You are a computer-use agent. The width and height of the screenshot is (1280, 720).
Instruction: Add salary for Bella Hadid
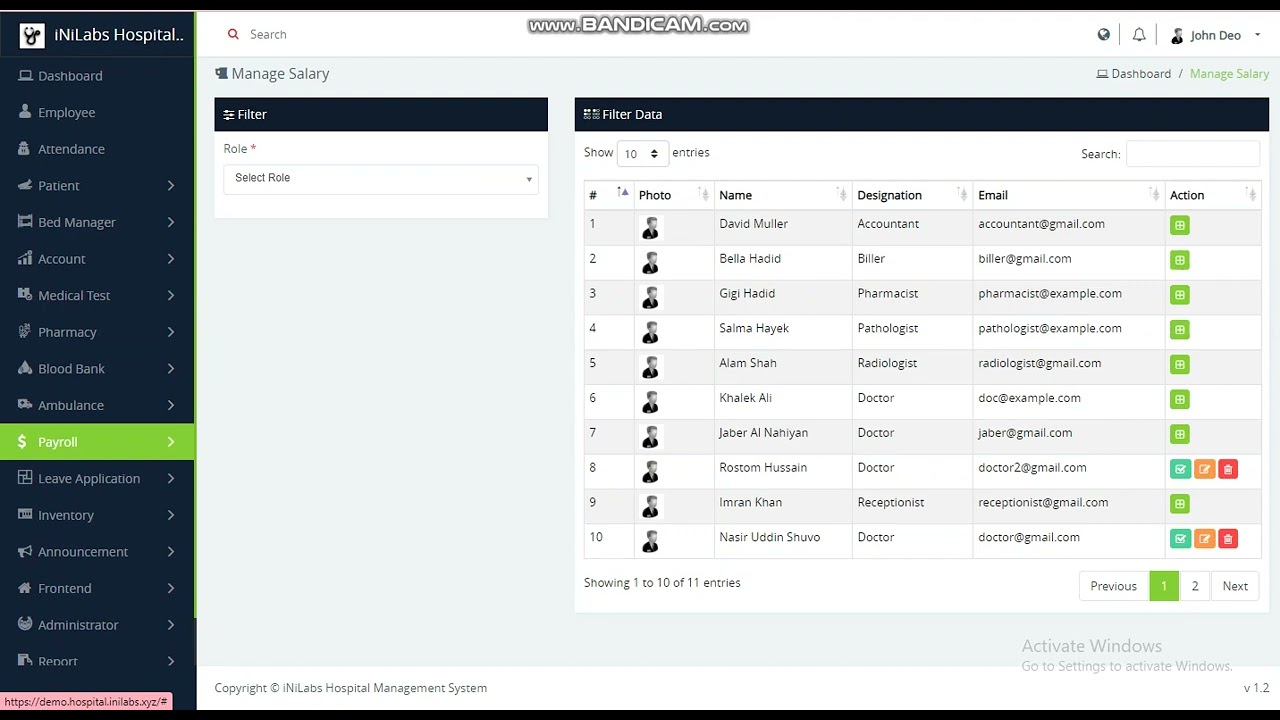(1180, 260)
